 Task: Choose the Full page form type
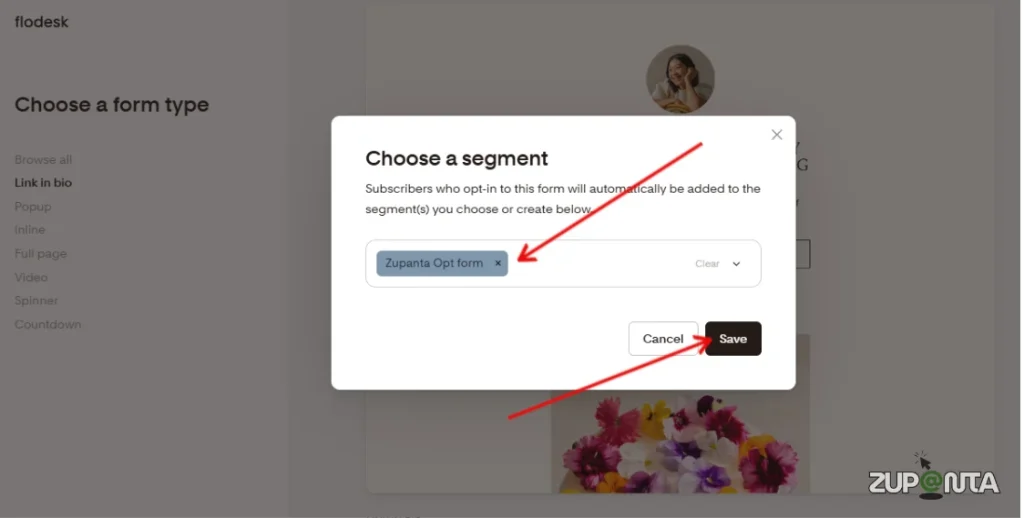click(40, 253)
